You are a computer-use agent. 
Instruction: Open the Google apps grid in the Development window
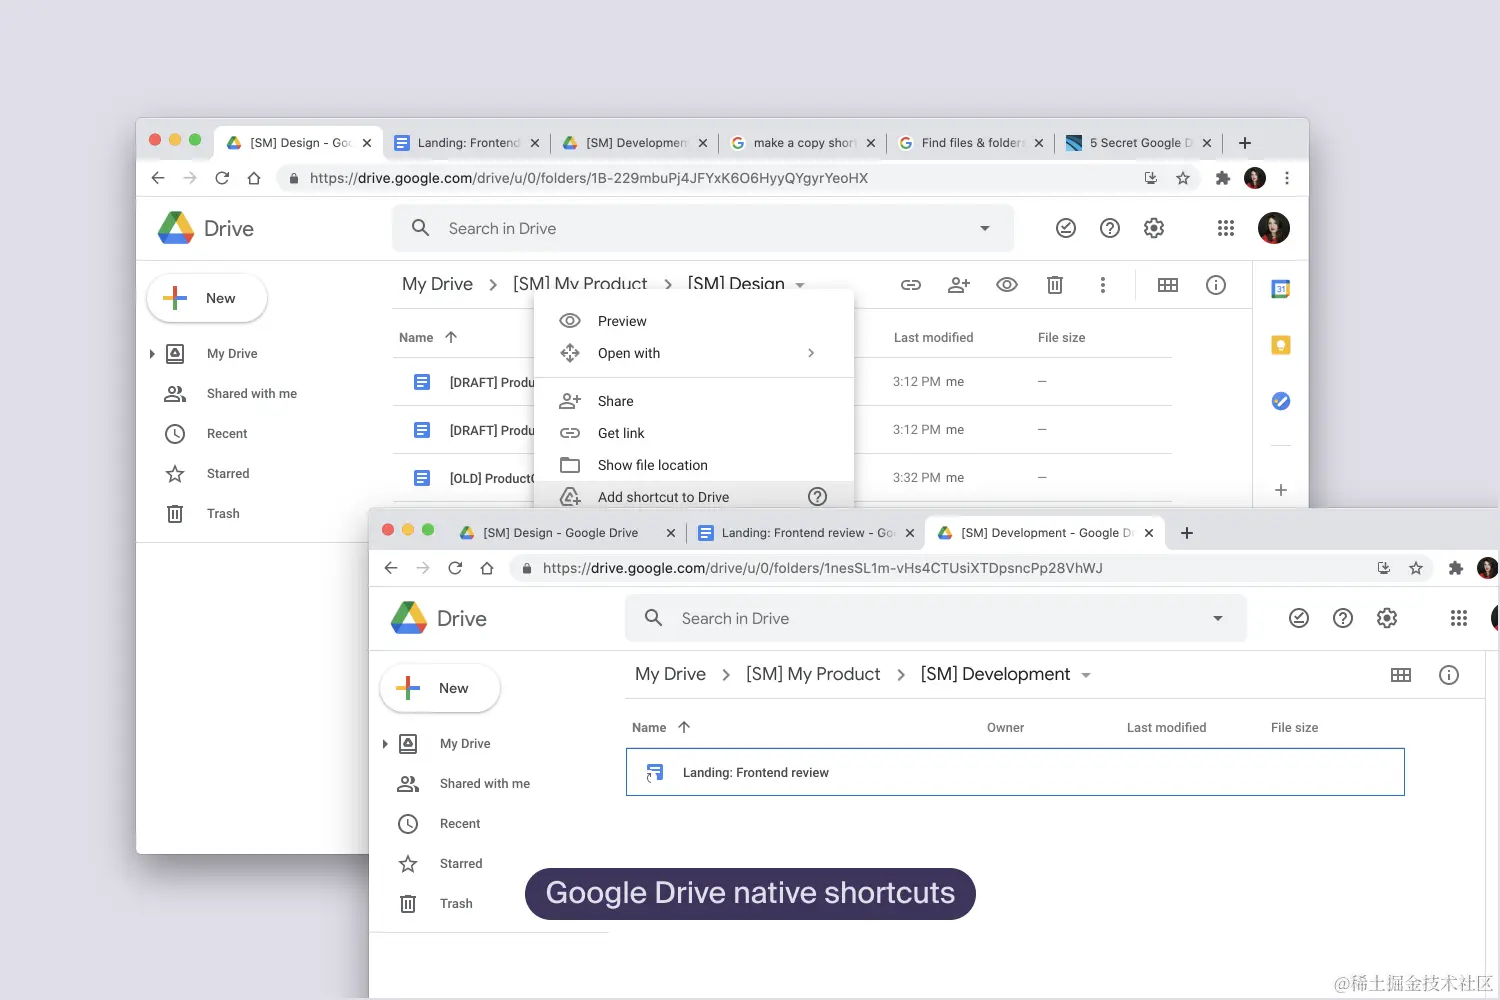click(1459, 618)
